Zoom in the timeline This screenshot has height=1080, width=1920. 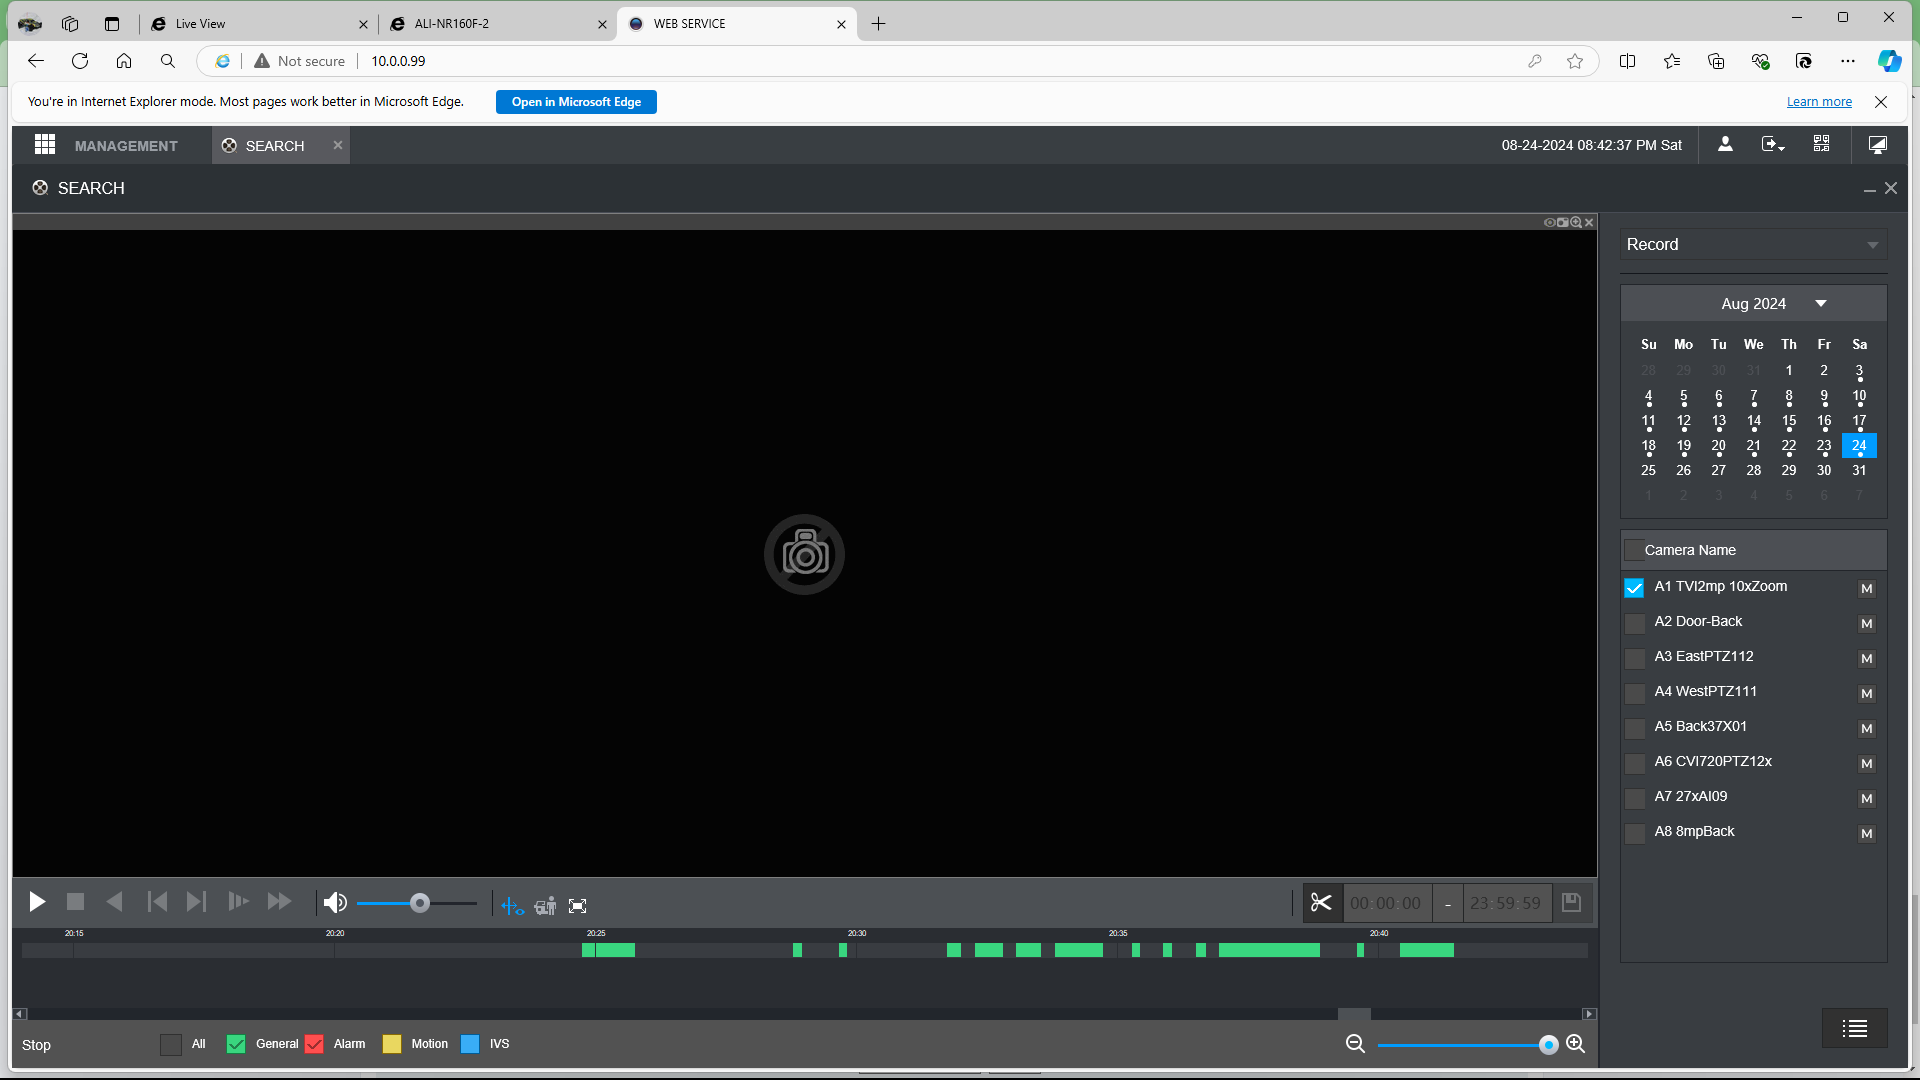(x=1575, y=1044)
